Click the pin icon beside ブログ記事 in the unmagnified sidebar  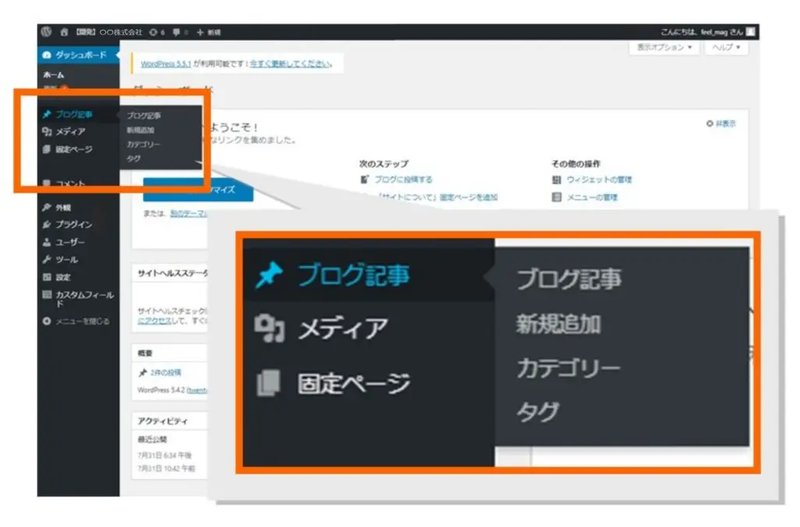[x=47, y=114]
